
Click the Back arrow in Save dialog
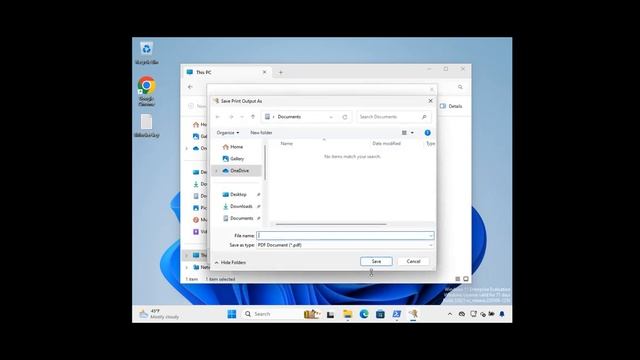click(218, 117)
